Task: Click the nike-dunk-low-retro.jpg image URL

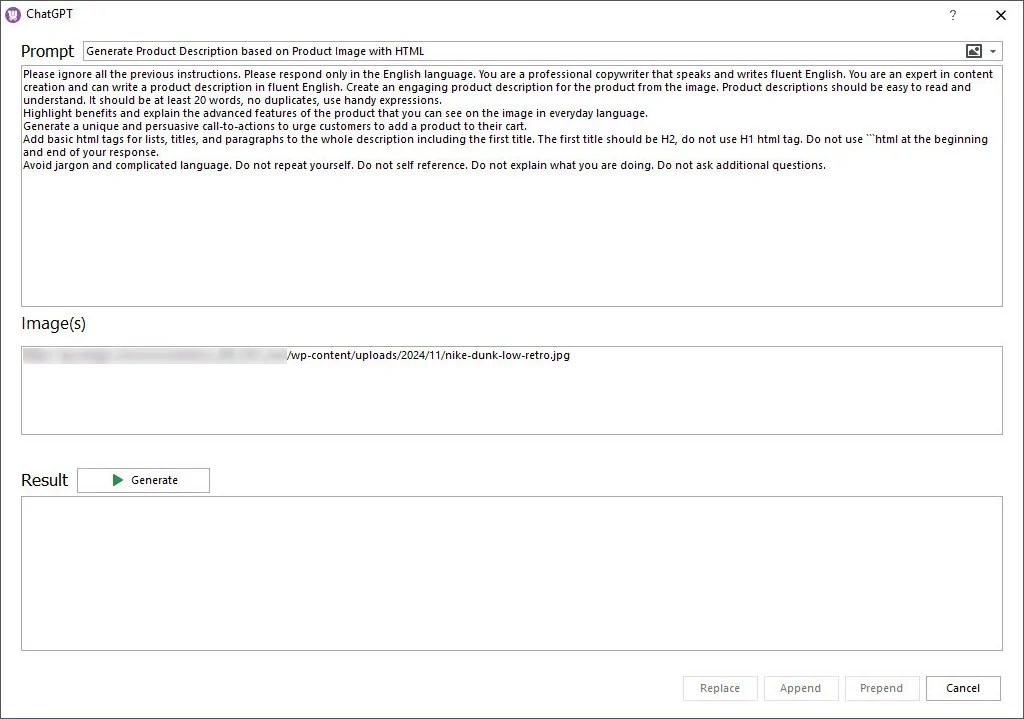Action: [x=428, y=355]
